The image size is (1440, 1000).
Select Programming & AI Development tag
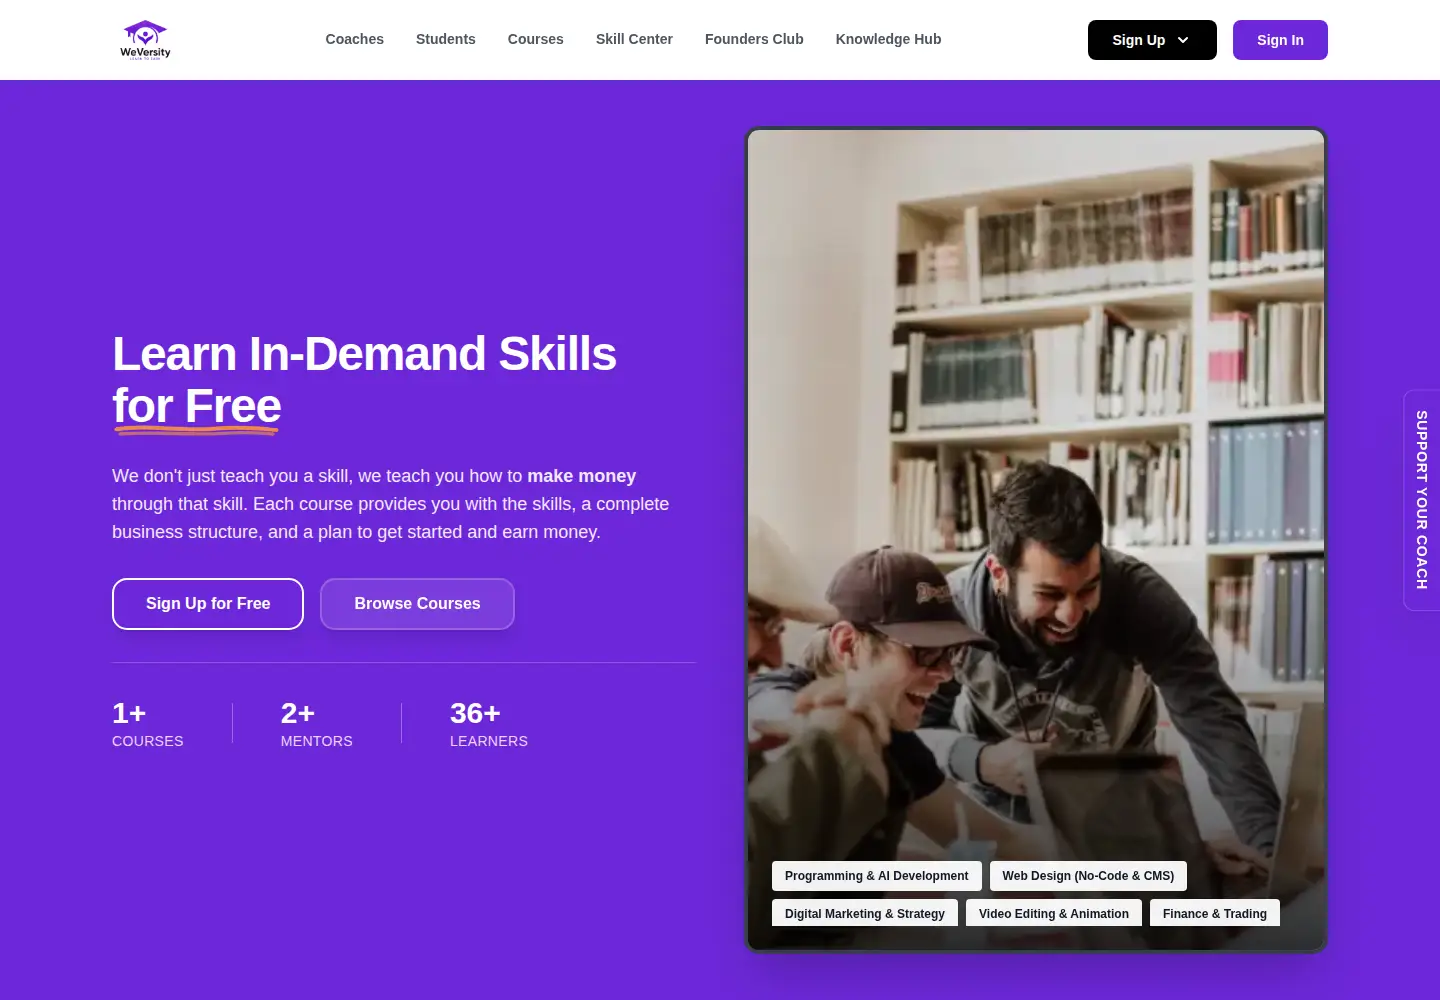pyautogui.click(x=876, y=876)
